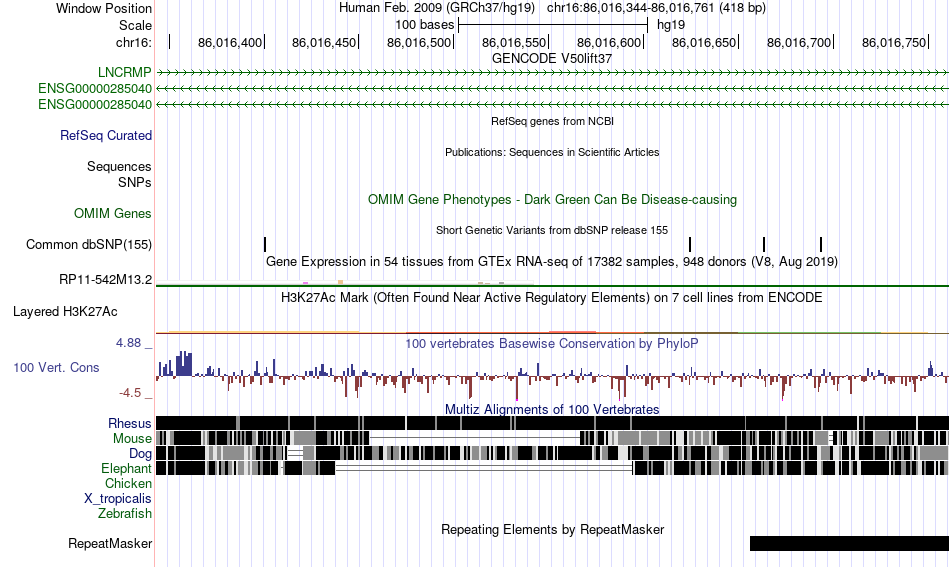Select the Chicken alignment row label
Screen dimensions: 950x567
(128, 483)
